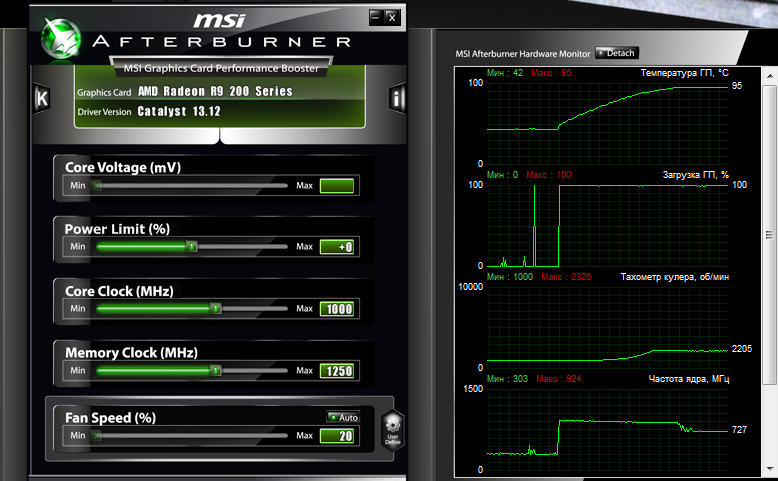Click the 'Макс : 2326' fan reading
The height and width of the screenshot is (481, 778).
566,277
